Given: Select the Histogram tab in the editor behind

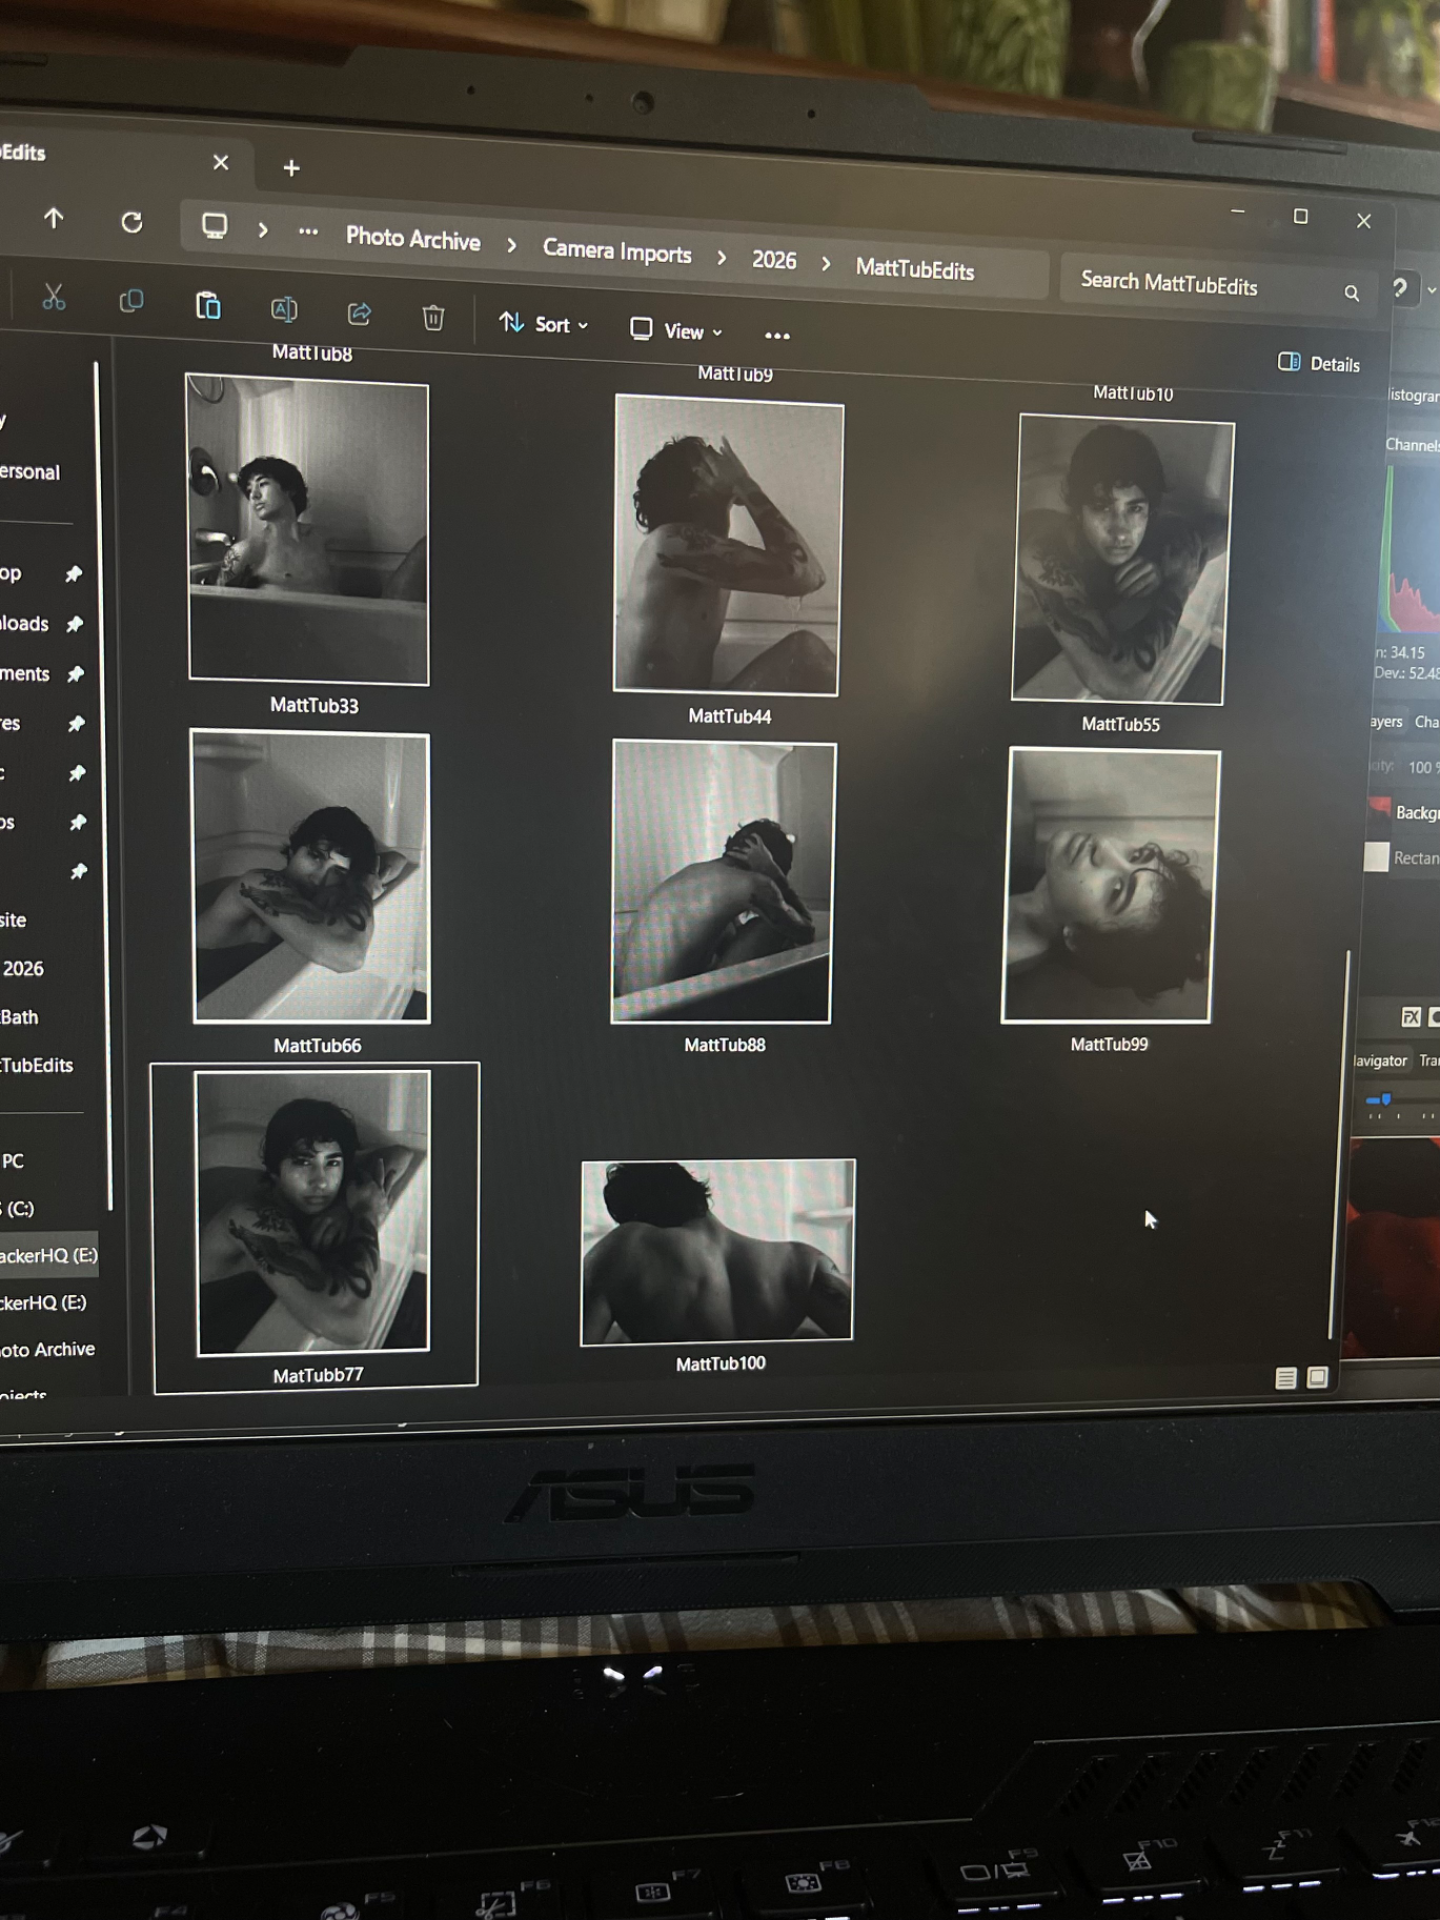Looking at the screenshot, I should (1413, 396).
